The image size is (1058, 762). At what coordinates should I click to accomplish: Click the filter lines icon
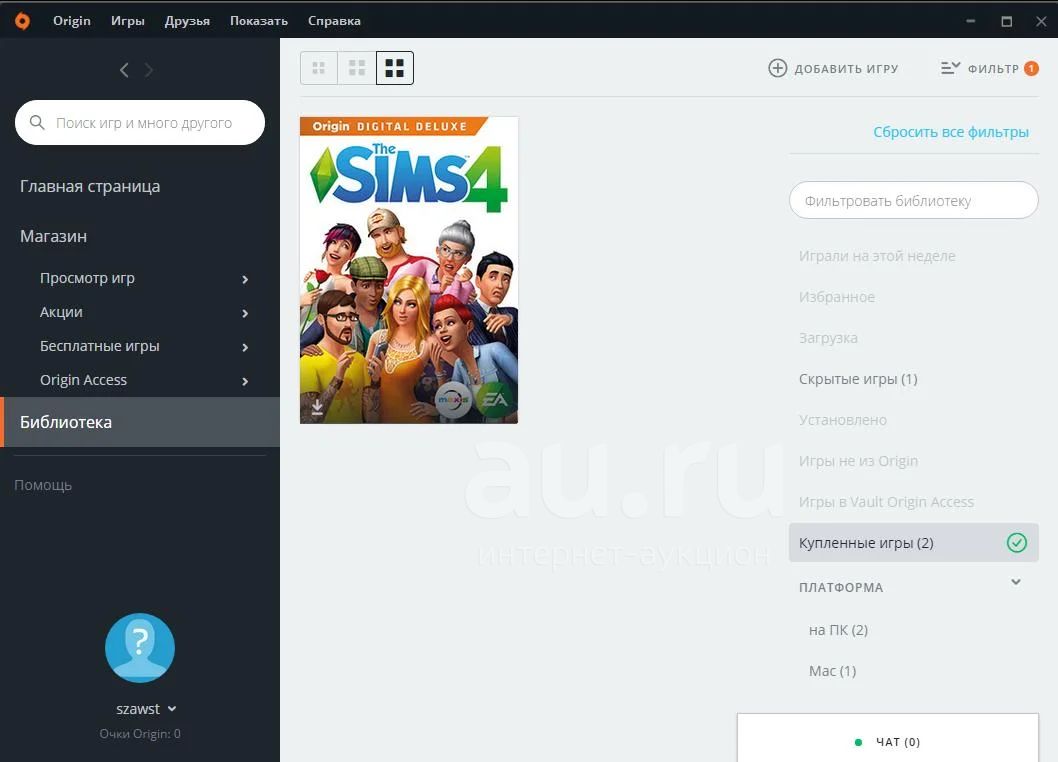[x=950, y=68]
